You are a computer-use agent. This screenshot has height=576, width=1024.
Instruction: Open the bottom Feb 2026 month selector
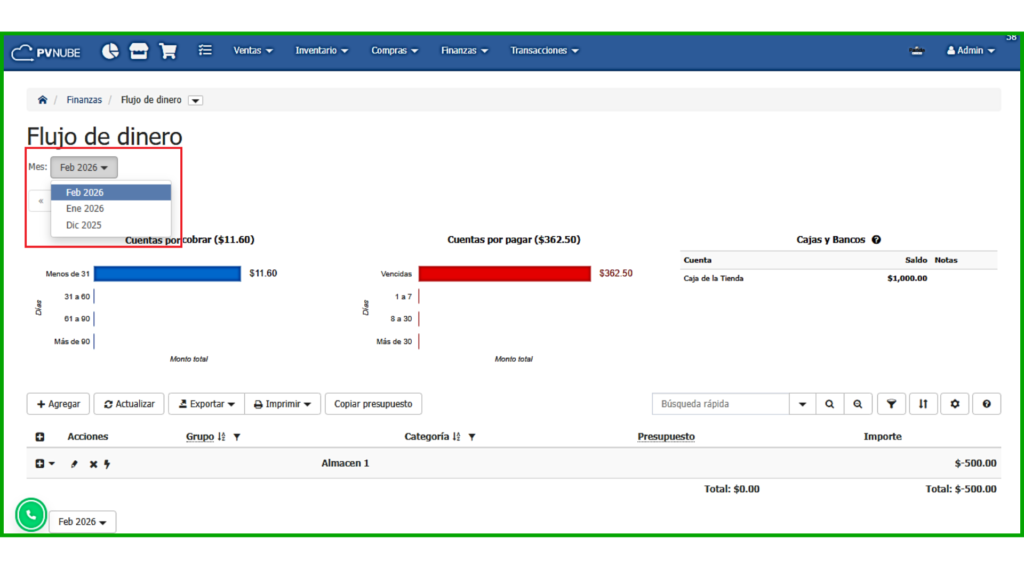[x=82, y=522]
